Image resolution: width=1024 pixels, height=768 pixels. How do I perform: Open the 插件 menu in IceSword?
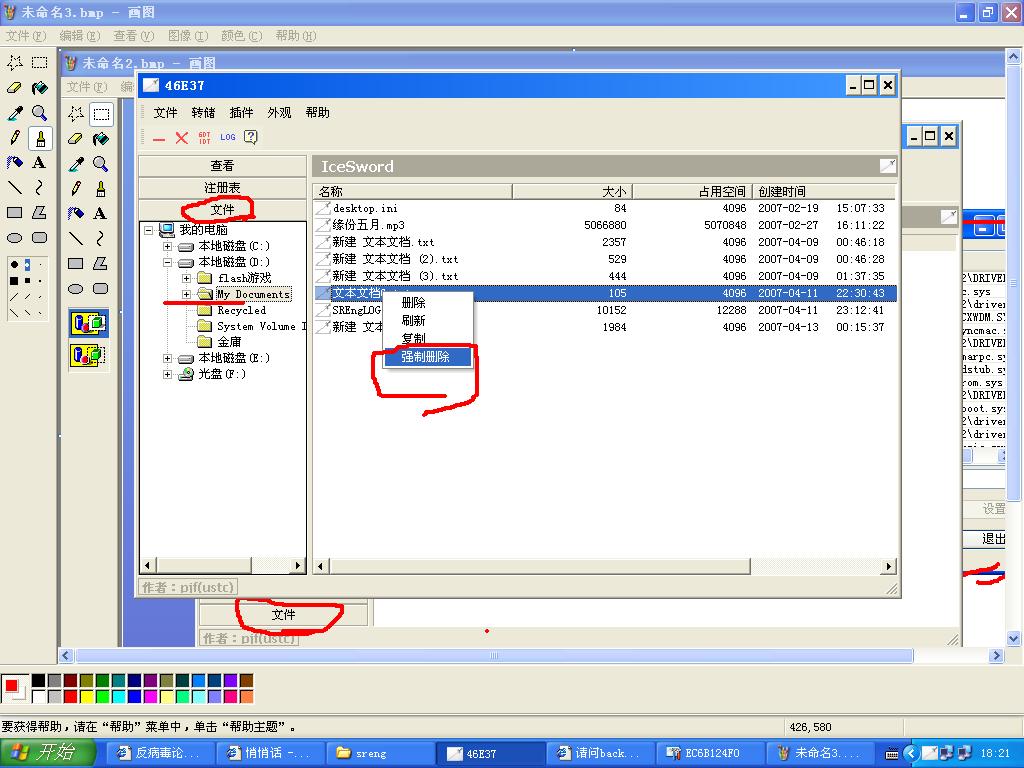point(241,112)
